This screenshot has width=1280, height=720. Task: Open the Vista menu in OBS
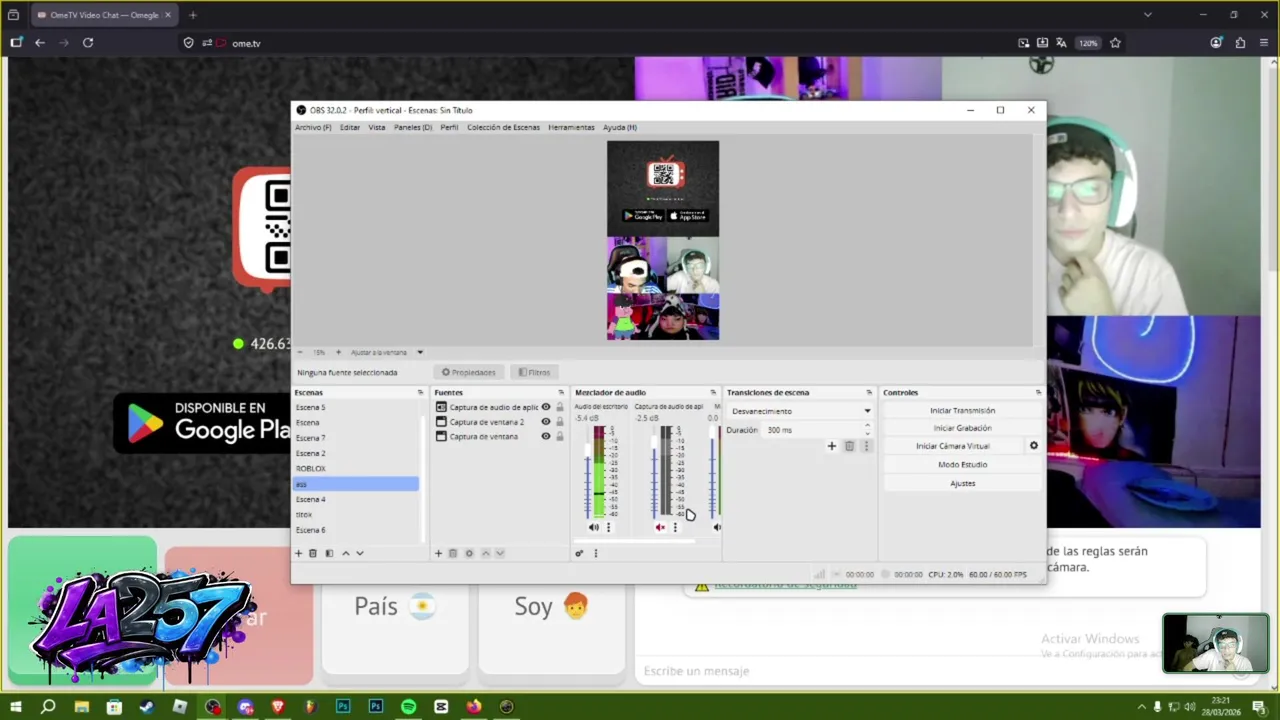[x=377, y=127]
